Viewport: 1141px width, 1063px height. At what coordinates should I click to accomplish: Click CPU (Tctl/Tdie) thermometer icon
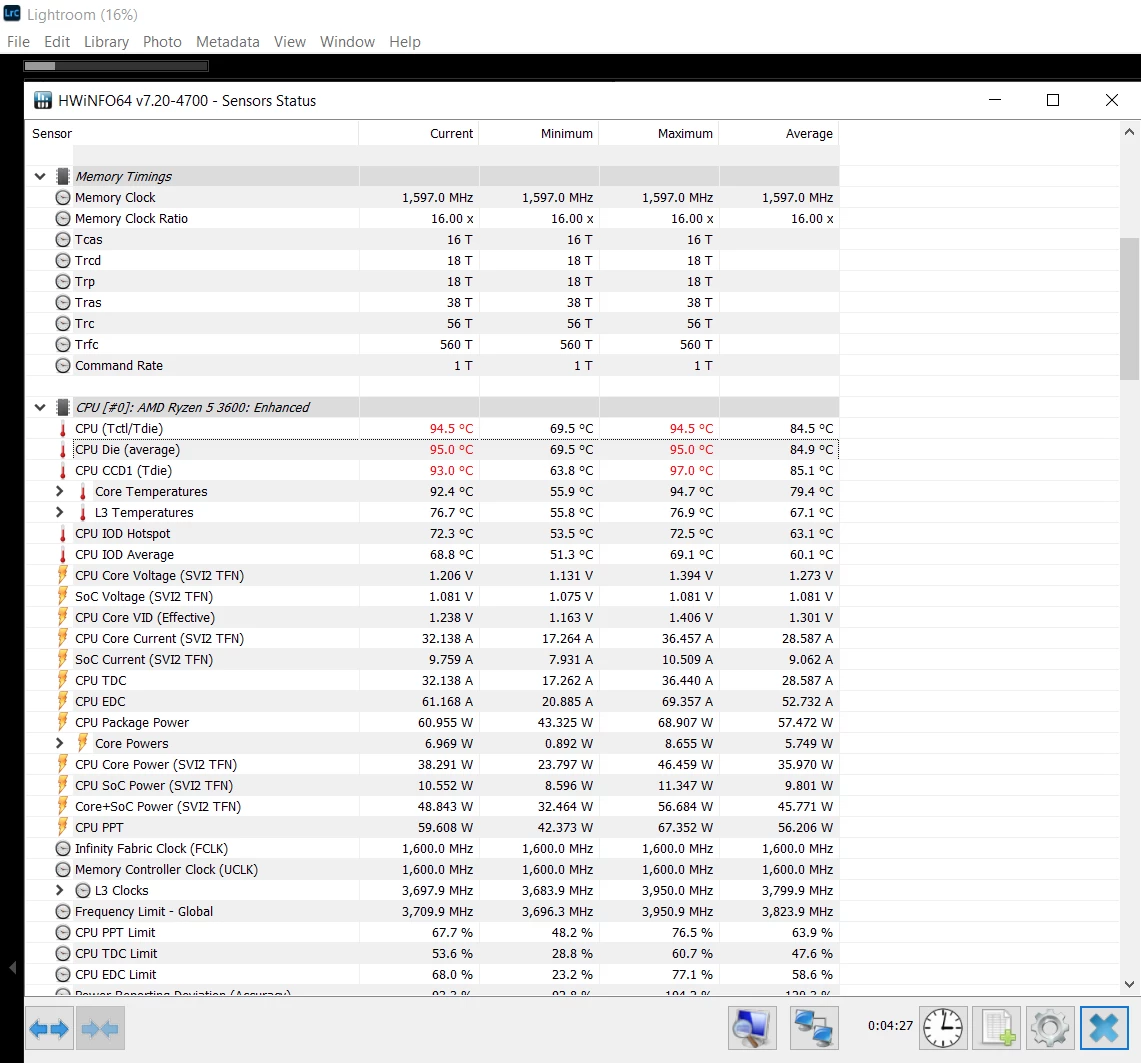63,429
